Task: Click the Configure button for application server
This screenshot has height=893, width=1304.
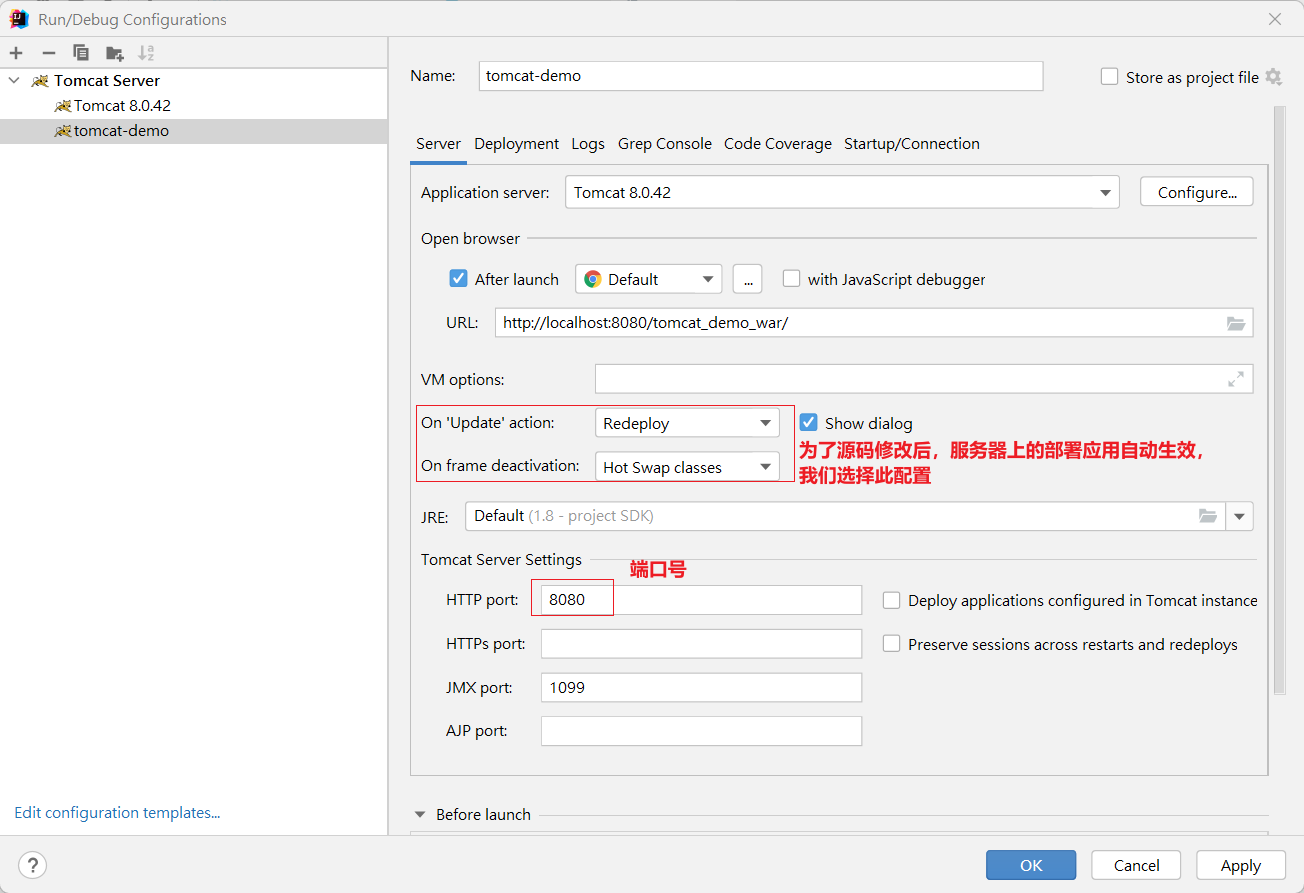Action: 1196,191
